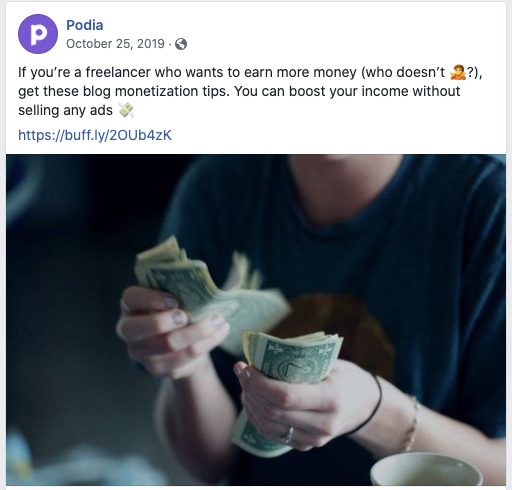Click the thin bracelet on the wrist
This screenshot has height=490, width=512.
412,423
